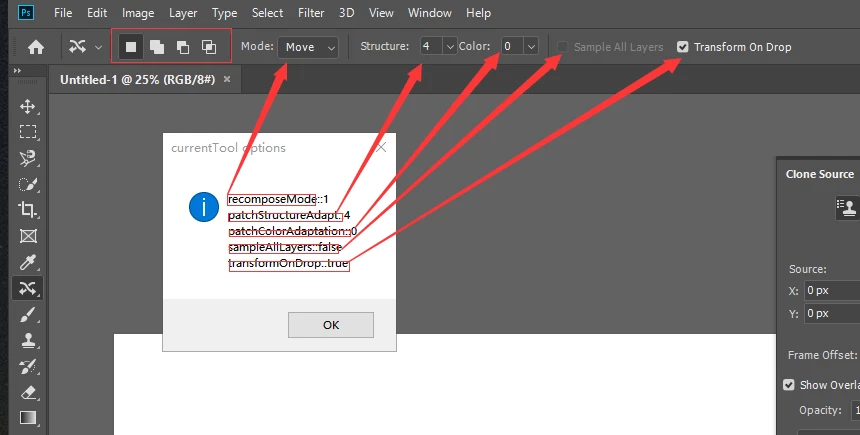This screenshot has width=860, height=435.
Task: Open the File menu
Action: click(x=63, y=13)
